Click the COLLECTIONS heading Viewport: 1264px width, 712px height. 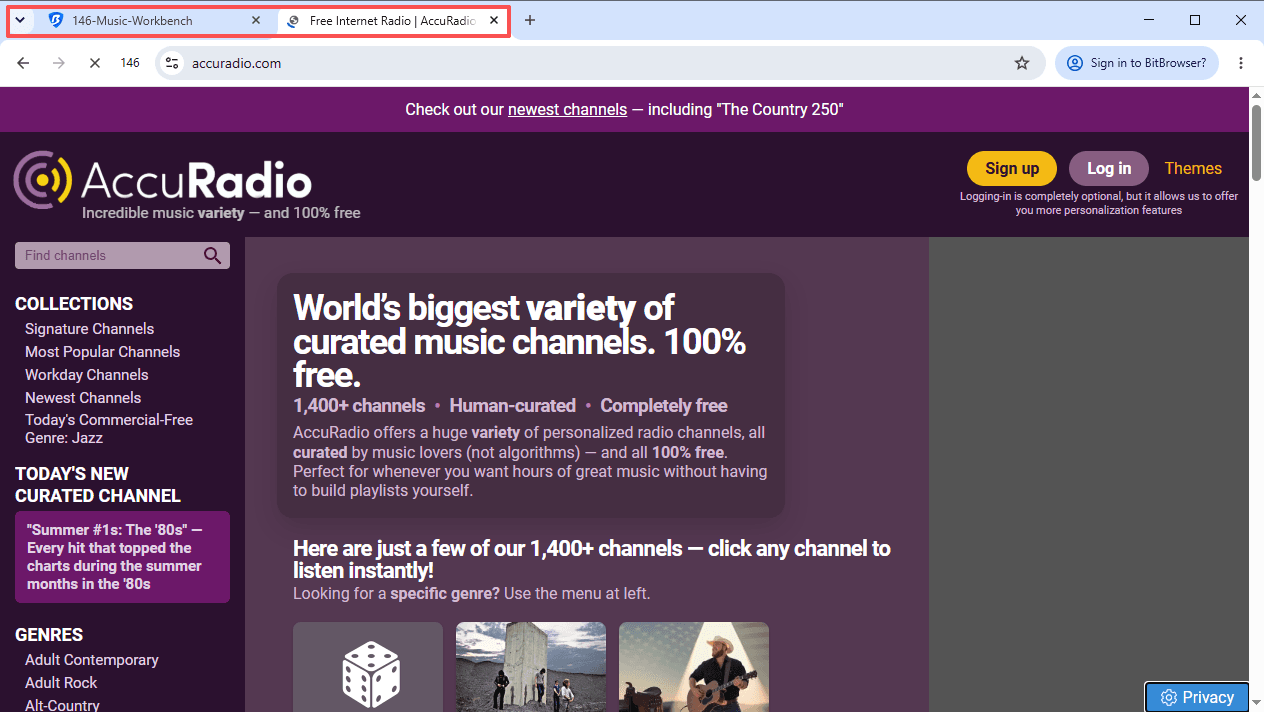74,304
